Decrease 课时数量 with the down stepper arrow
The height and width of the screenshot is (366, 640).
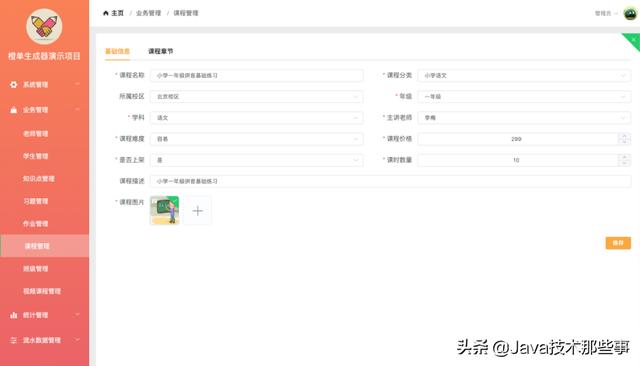(624, 163)
